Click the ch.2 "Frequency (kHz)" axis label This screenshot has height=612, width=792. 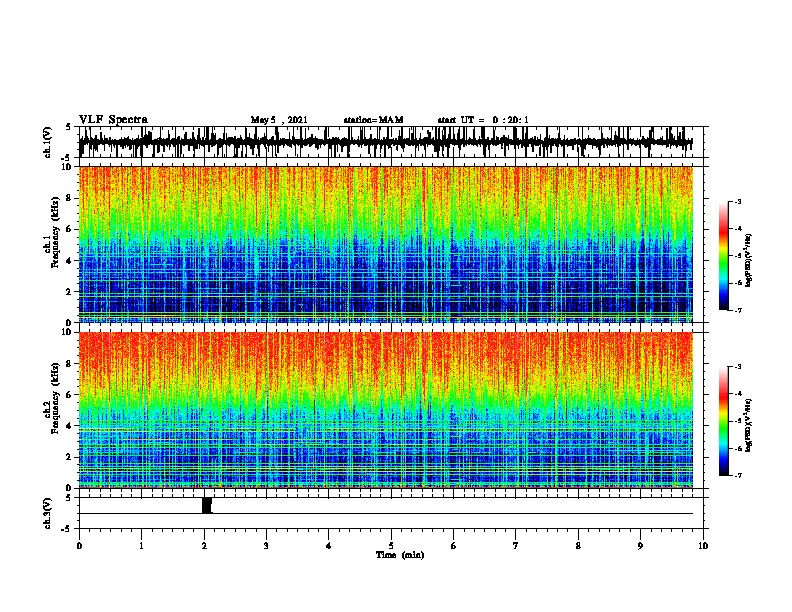click(x=55, y=398)
